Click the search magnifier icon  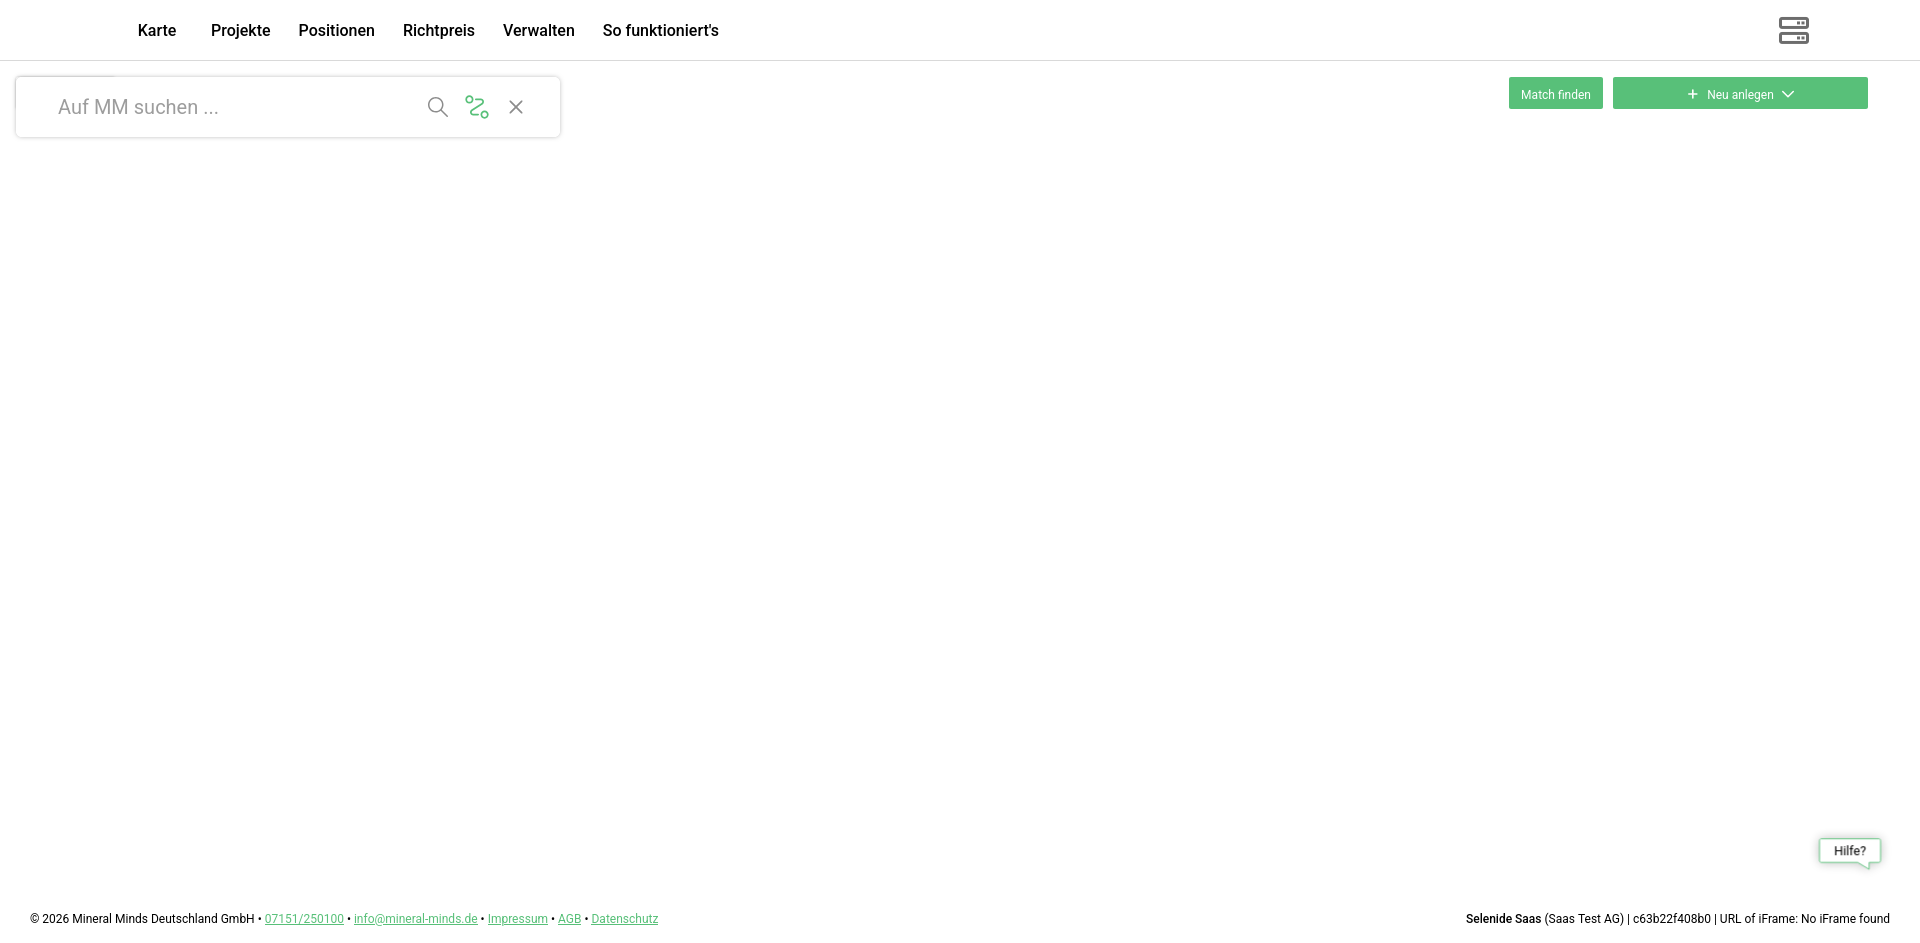tap(437, 107)
